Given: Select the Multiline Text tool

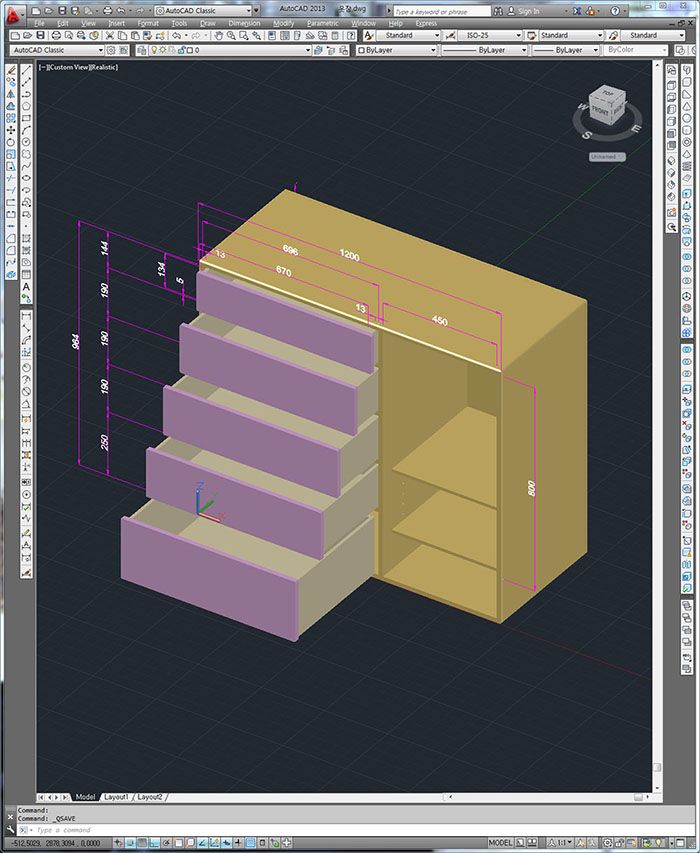Looking at the screenshot, I should [x=26, y=286].
